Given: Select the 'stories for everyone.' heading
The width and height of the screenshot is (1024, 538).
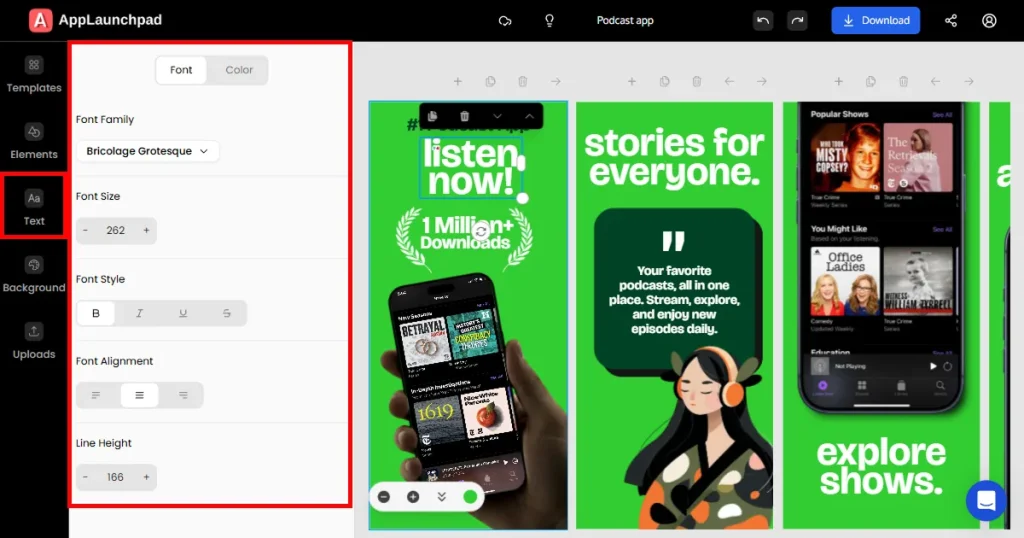Looking at the screenshot, I should [675, 157].
